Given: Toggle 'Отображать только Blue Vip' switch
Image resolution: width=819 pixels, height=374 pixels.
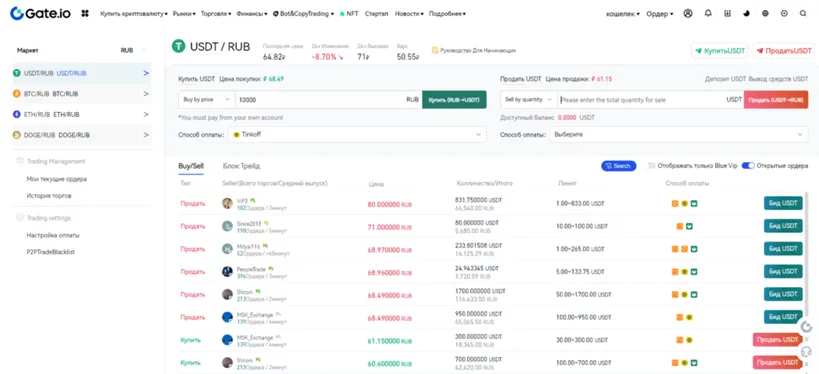Looking at the screenshot, I should point(649,166).
